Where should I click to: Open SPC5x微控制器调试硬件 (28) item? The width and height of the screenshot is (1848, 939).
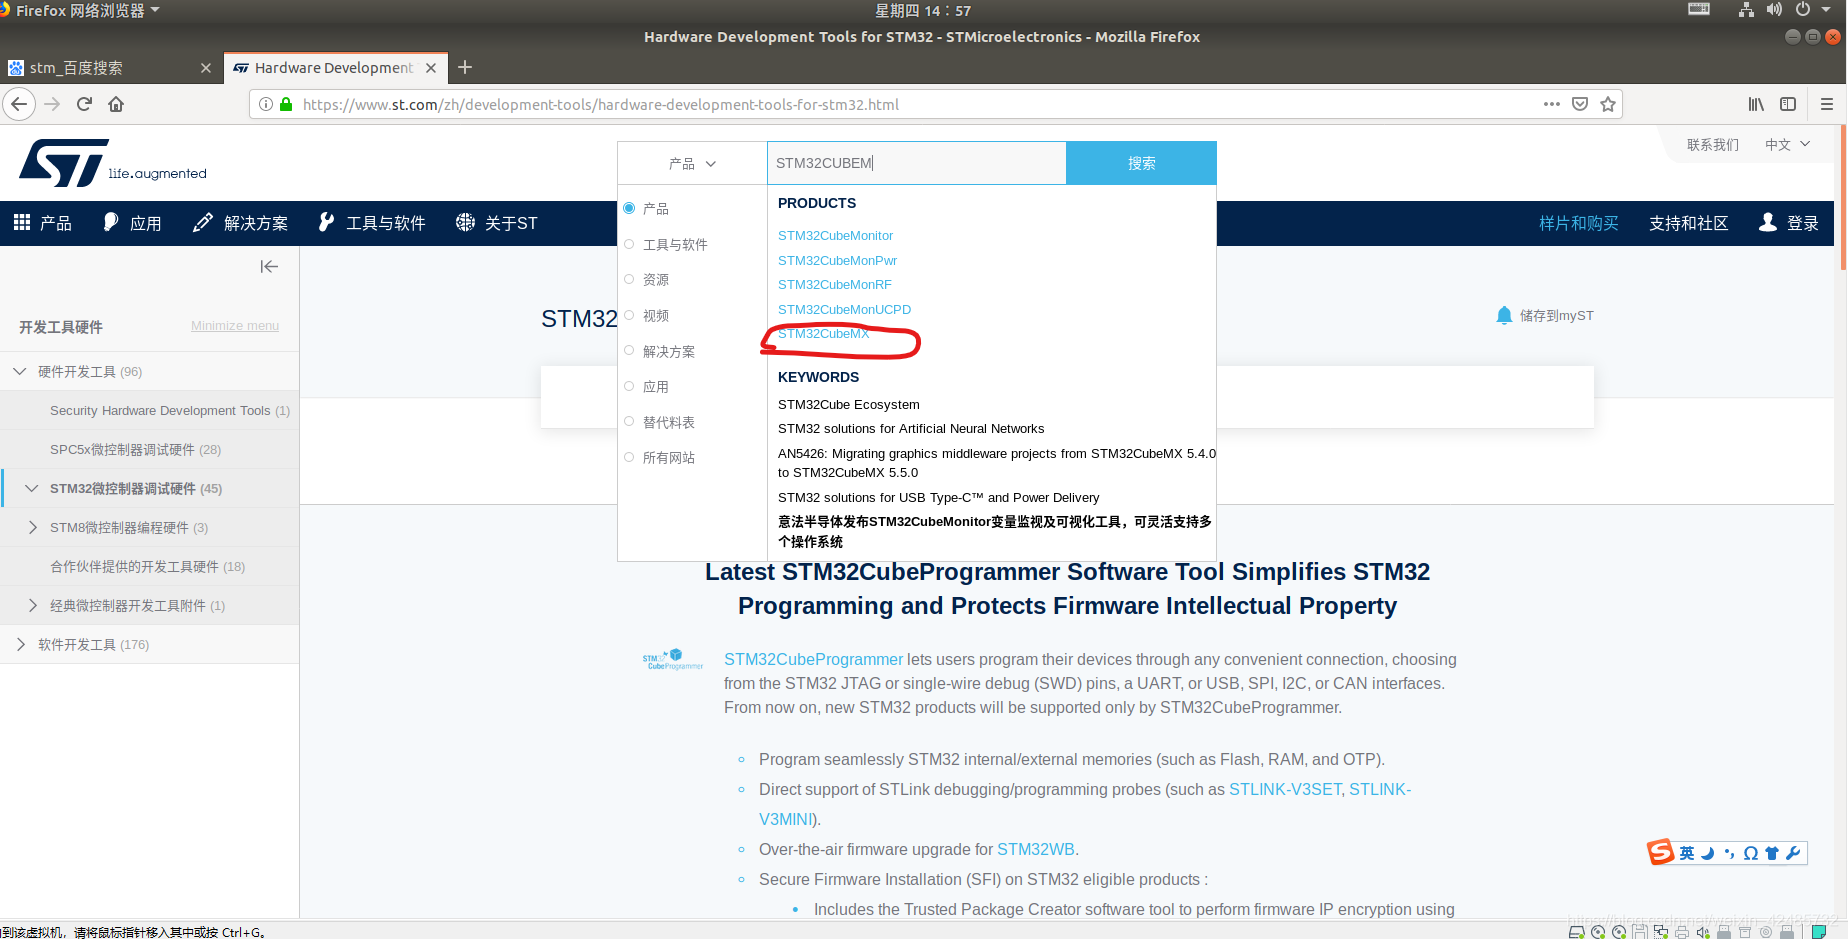[x=136, y=449]
